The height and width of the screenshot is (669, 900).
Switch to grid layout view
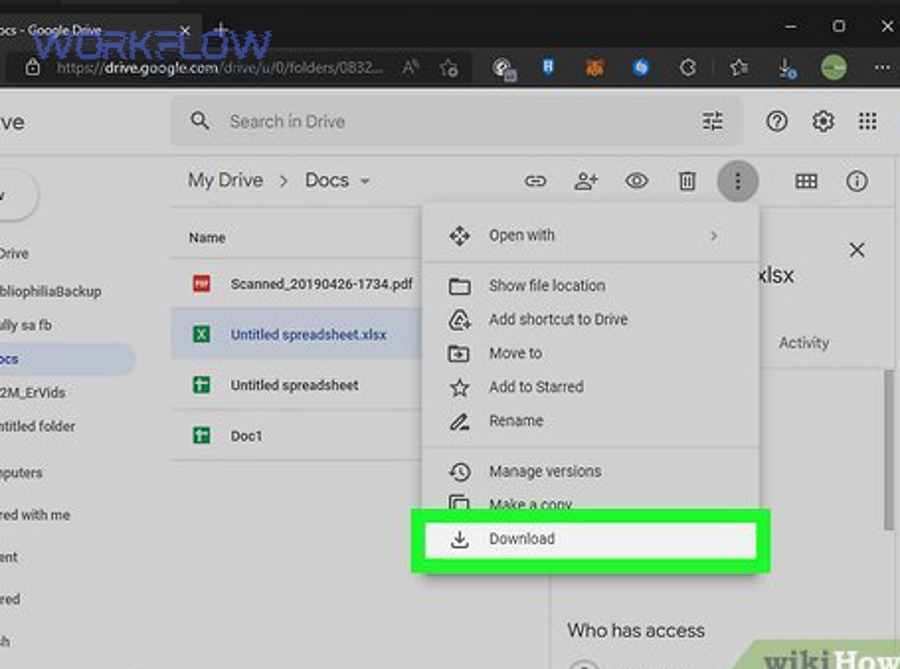point(806,181)
